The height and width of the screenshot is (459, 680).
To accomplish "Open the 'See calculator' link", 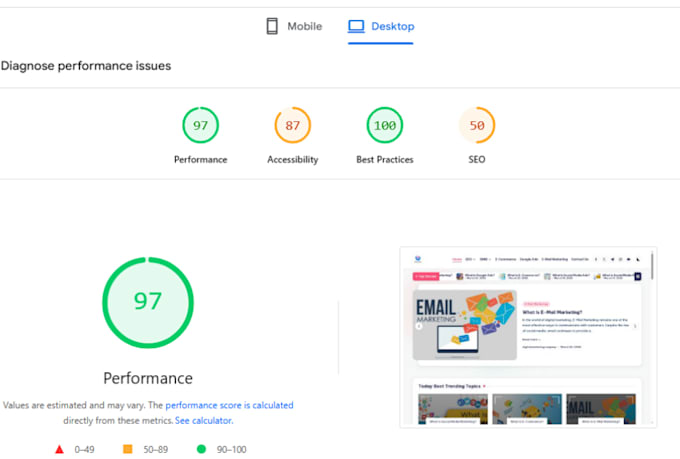I will point(203,420).
